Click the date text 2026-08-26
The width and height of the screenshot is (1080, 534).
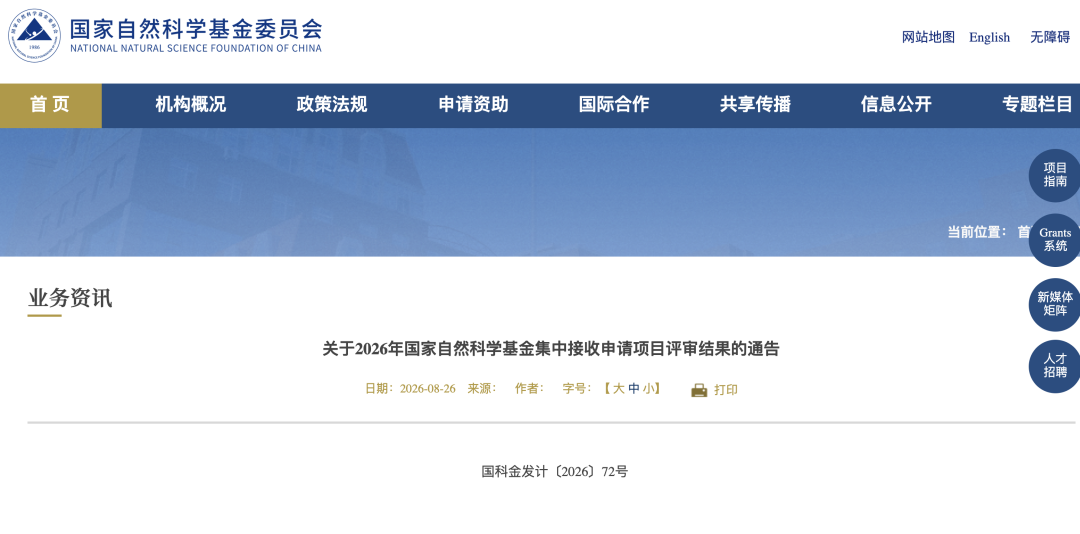[428, 389]
